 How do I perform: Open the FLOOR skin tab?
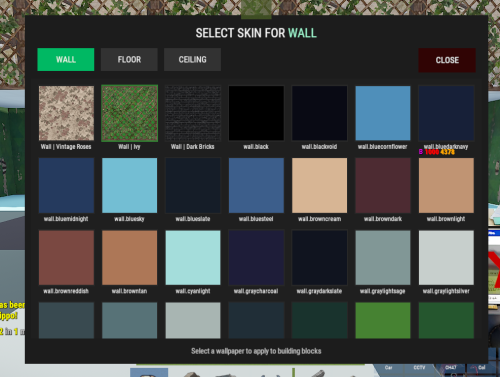click(129, 59)
